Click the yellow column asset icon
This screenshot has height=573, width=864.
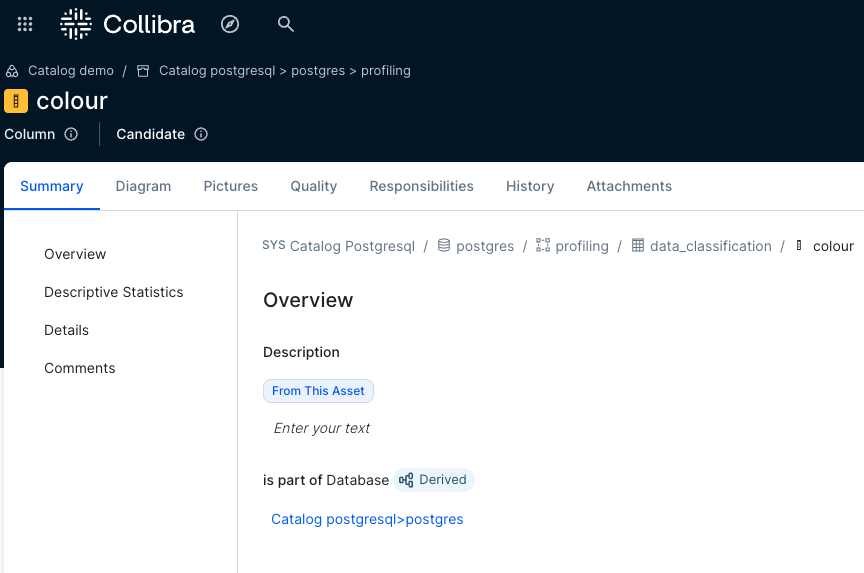[x=16, y=101]
